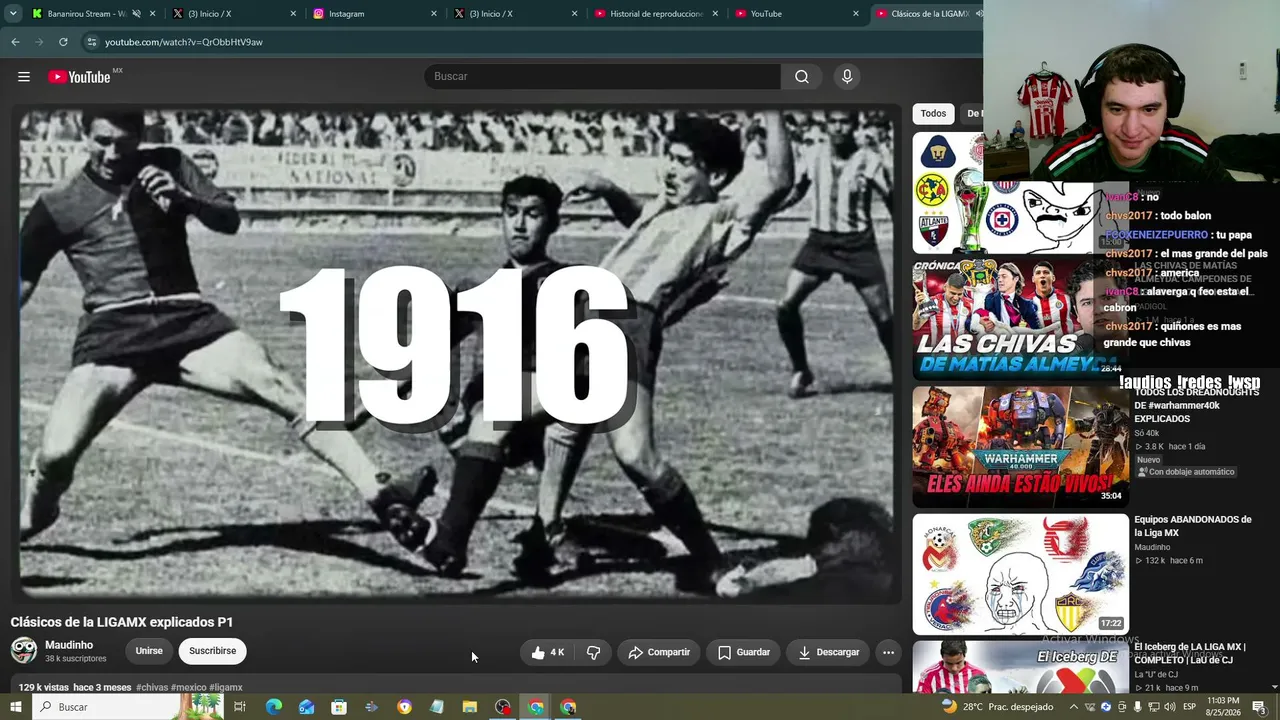Viewport: 1280px width, 720px height.
Task: Open the Equipos ABANDONADOS video thumbnail
Action: tap(1020, 574)
